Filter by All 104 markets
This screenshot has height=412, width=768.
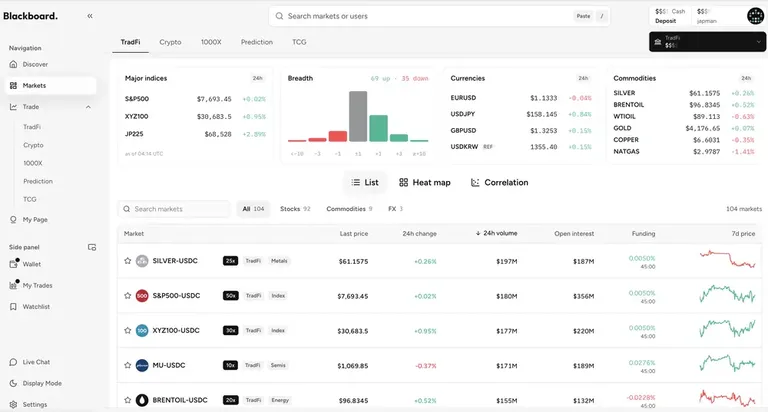coord(253,209)
